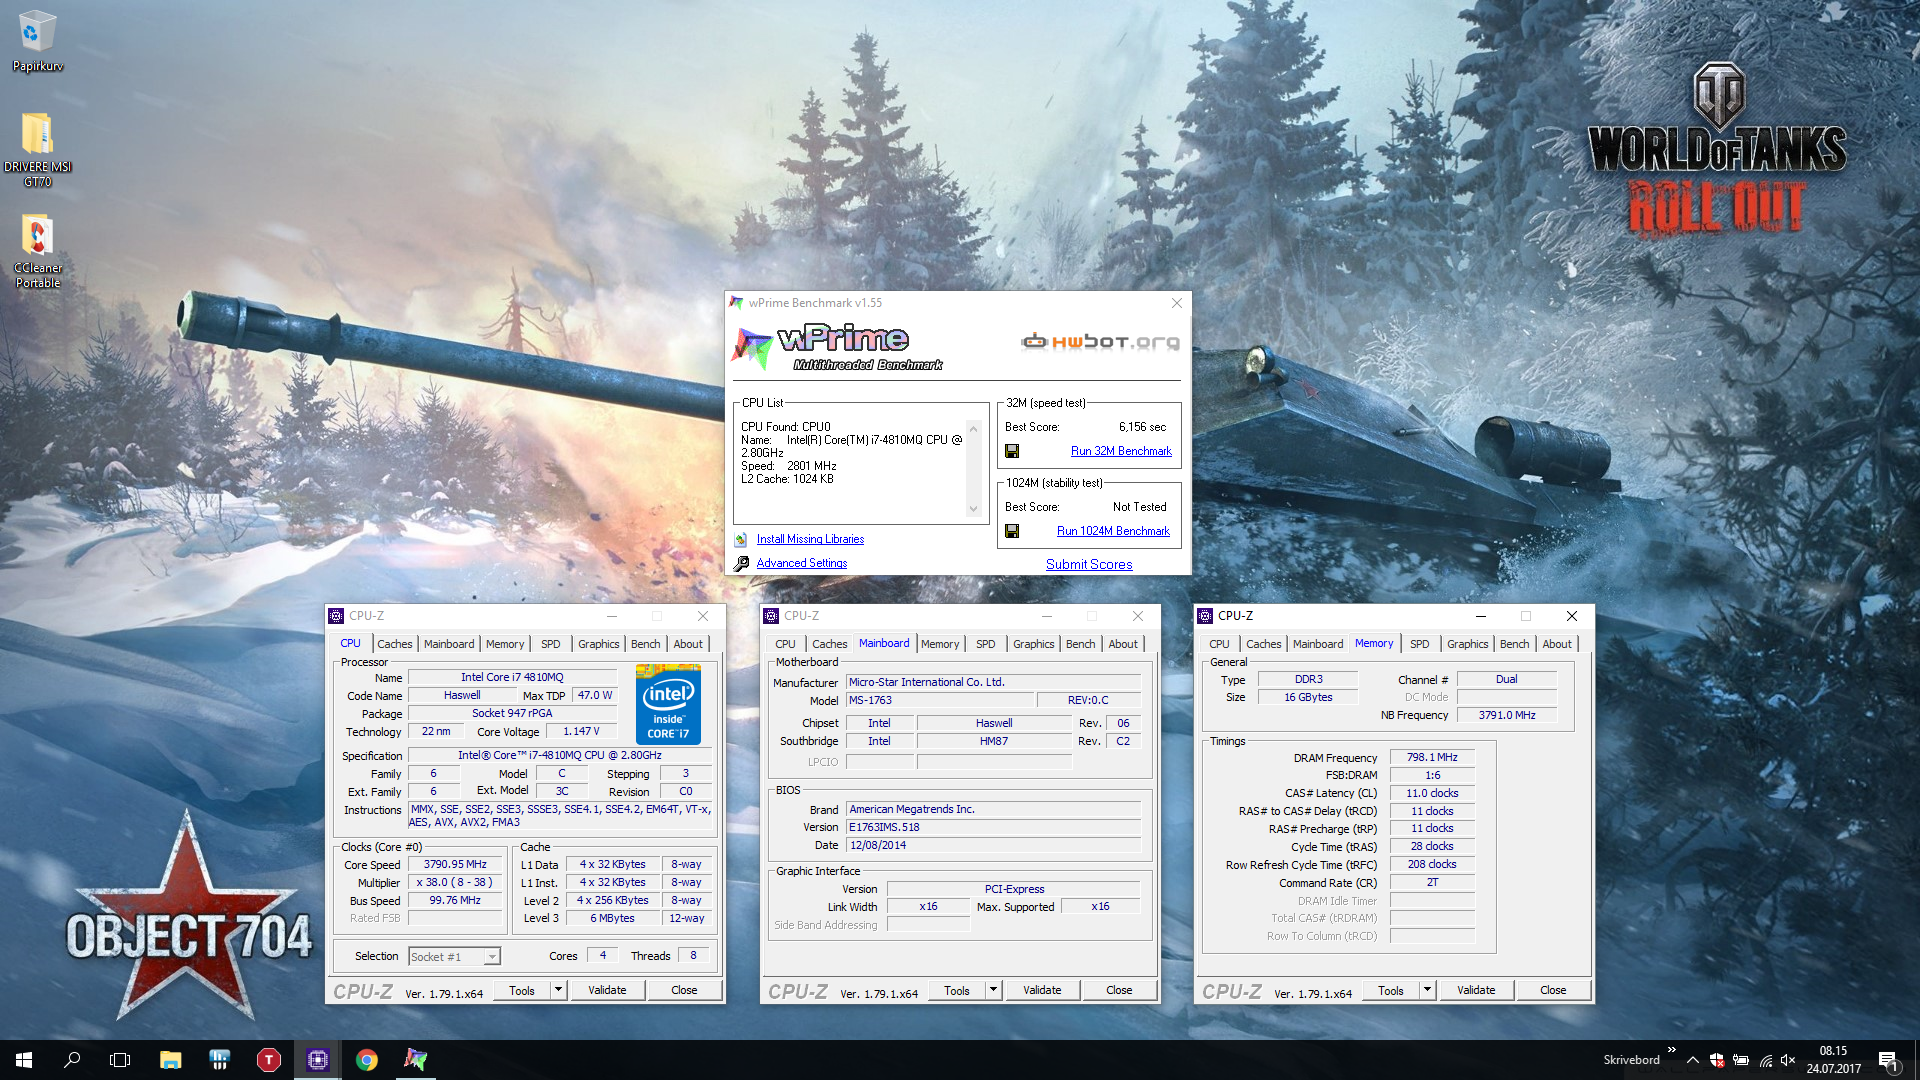Click the Windows Defender shield tray icon
The image size is (1920, 1080).
[x=1717, y=1060]
